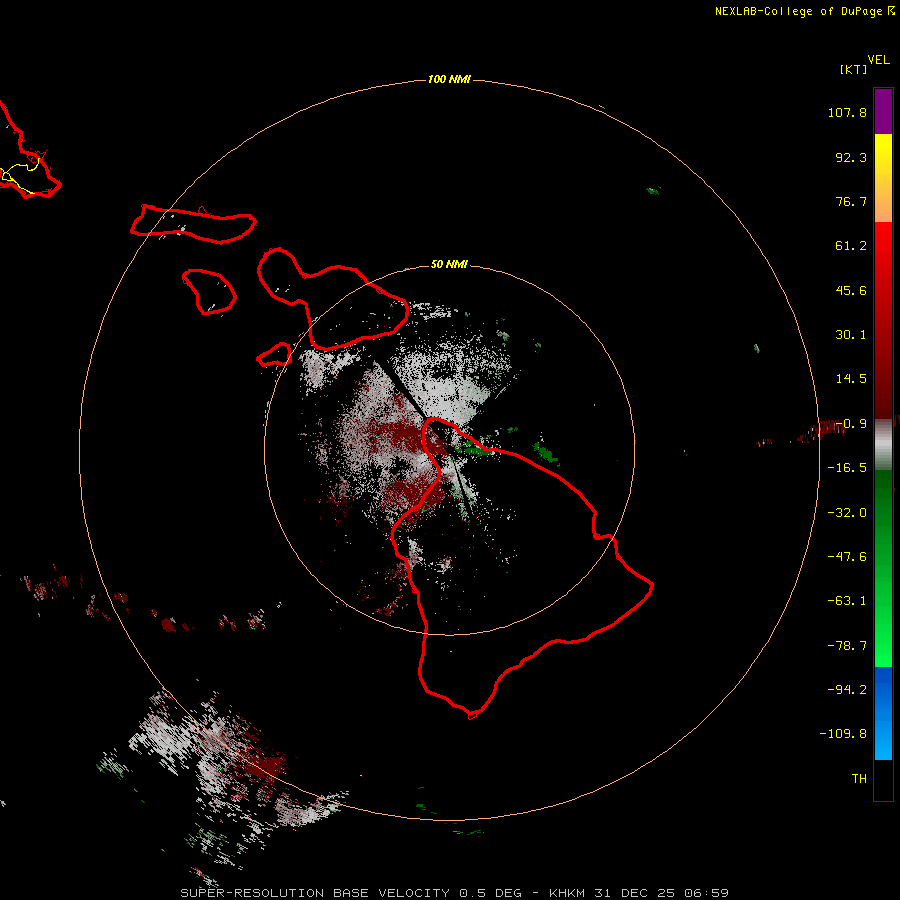900x900 pixels.
Task: Click the TH legend label
Action: (x=859, y=778)
